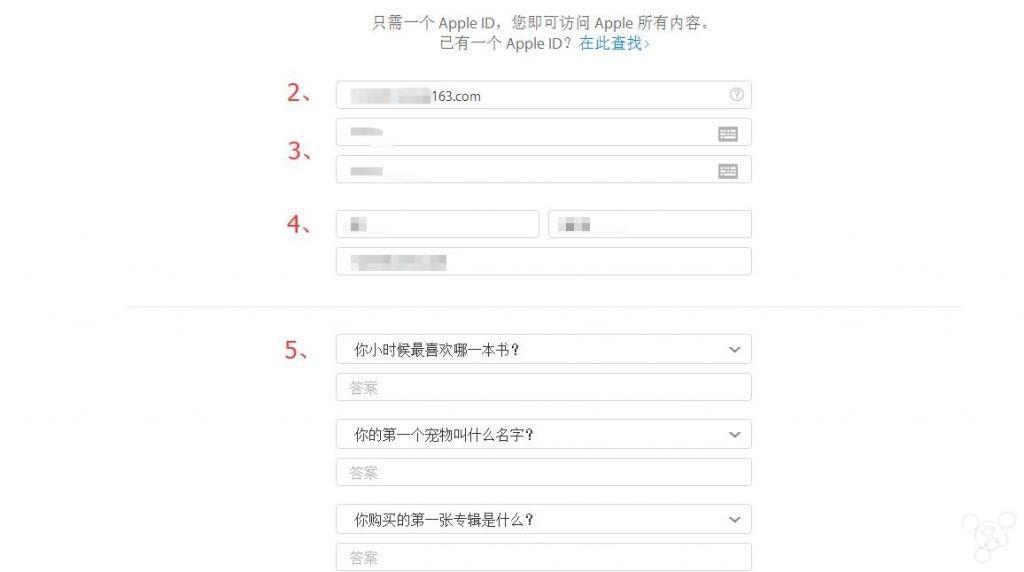
Task: Click chevron arrow beside 你小时候最喜欢哪一本书
Action: coord(735,350)
